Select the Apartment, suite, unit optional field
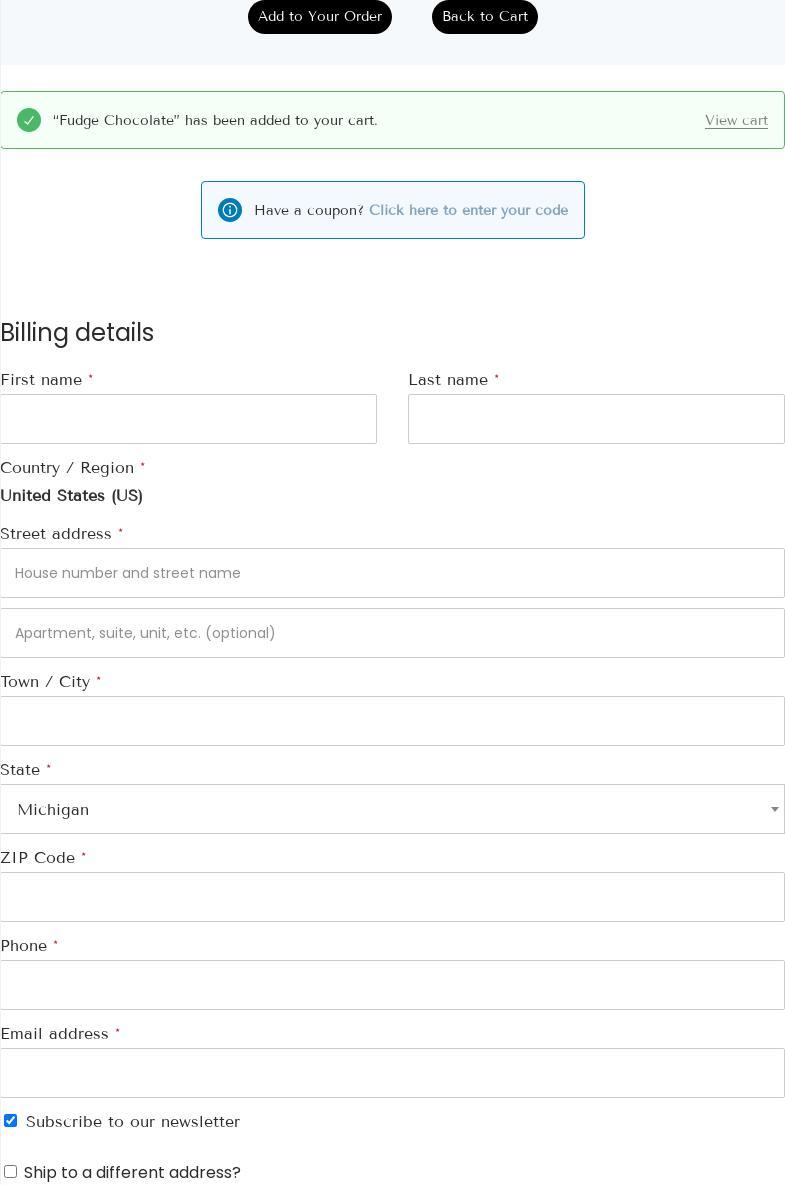This screenshot has width=785, height=1185. (x=392, y=633)
